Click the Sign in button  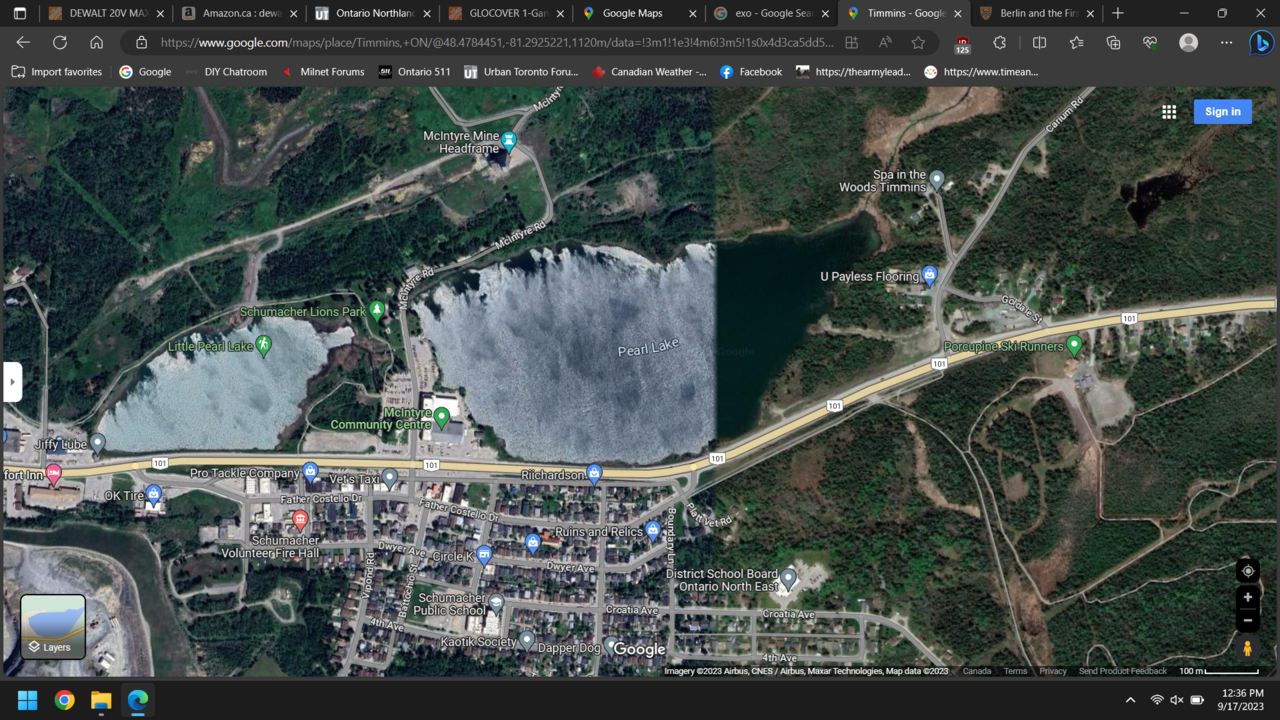click(x=1222, y=112)
